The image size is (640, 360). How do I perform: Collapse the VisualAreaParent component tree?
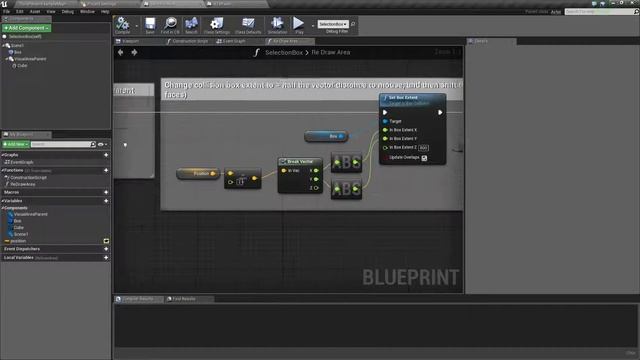point(7,59)
